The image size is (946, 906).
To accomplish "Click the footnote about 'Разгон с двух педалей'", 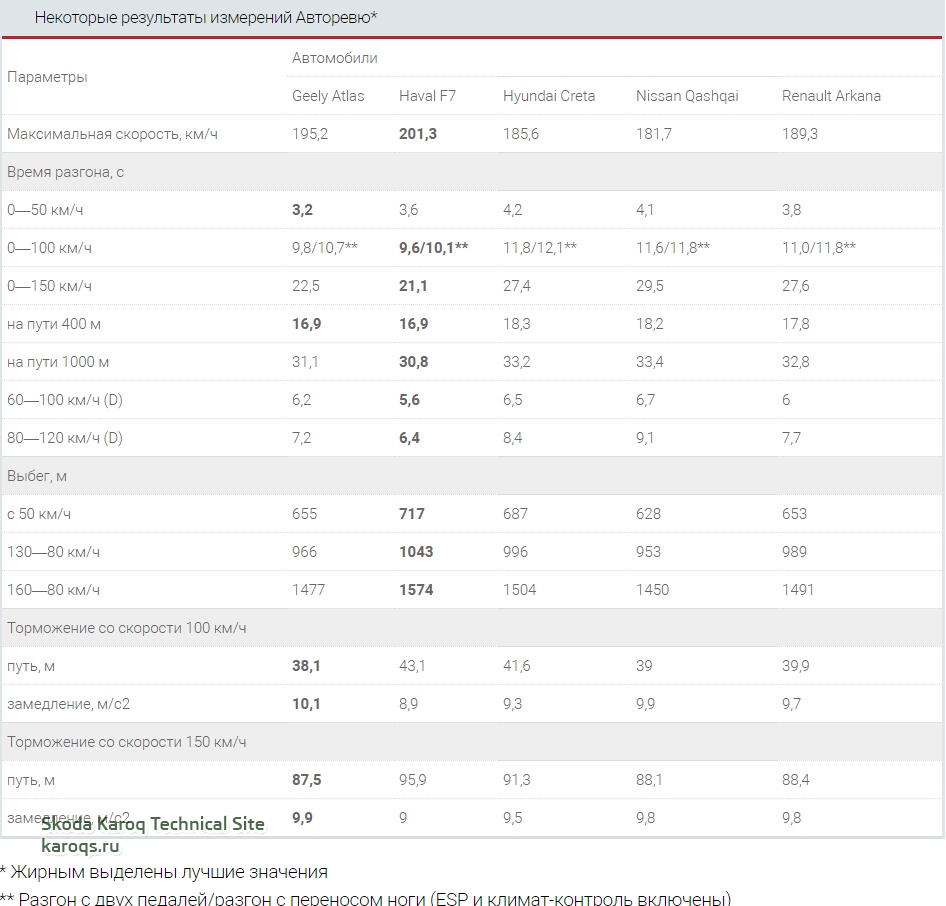I will [366, 898].
